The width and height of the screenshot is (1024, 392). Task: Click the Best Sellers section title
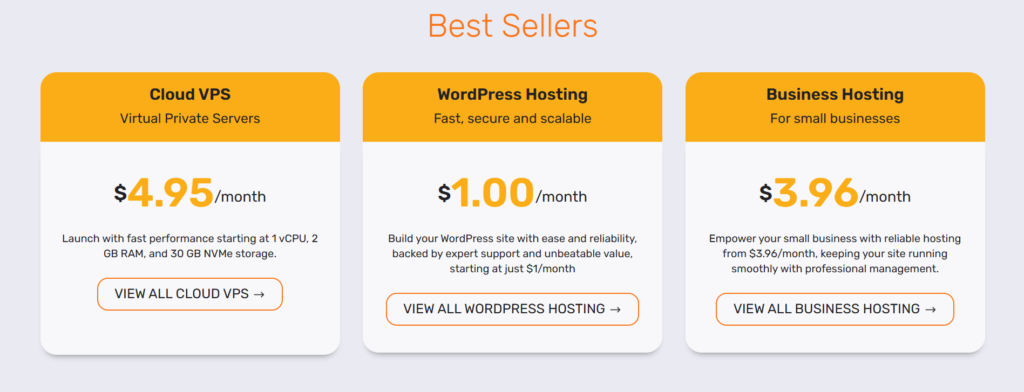click(513, 25)
